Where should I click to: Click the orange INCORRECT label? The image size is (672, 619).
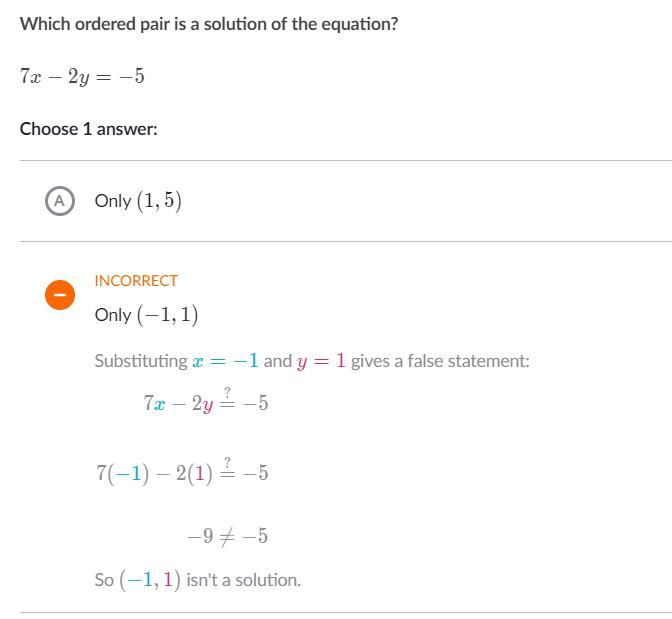coord(136,281)
